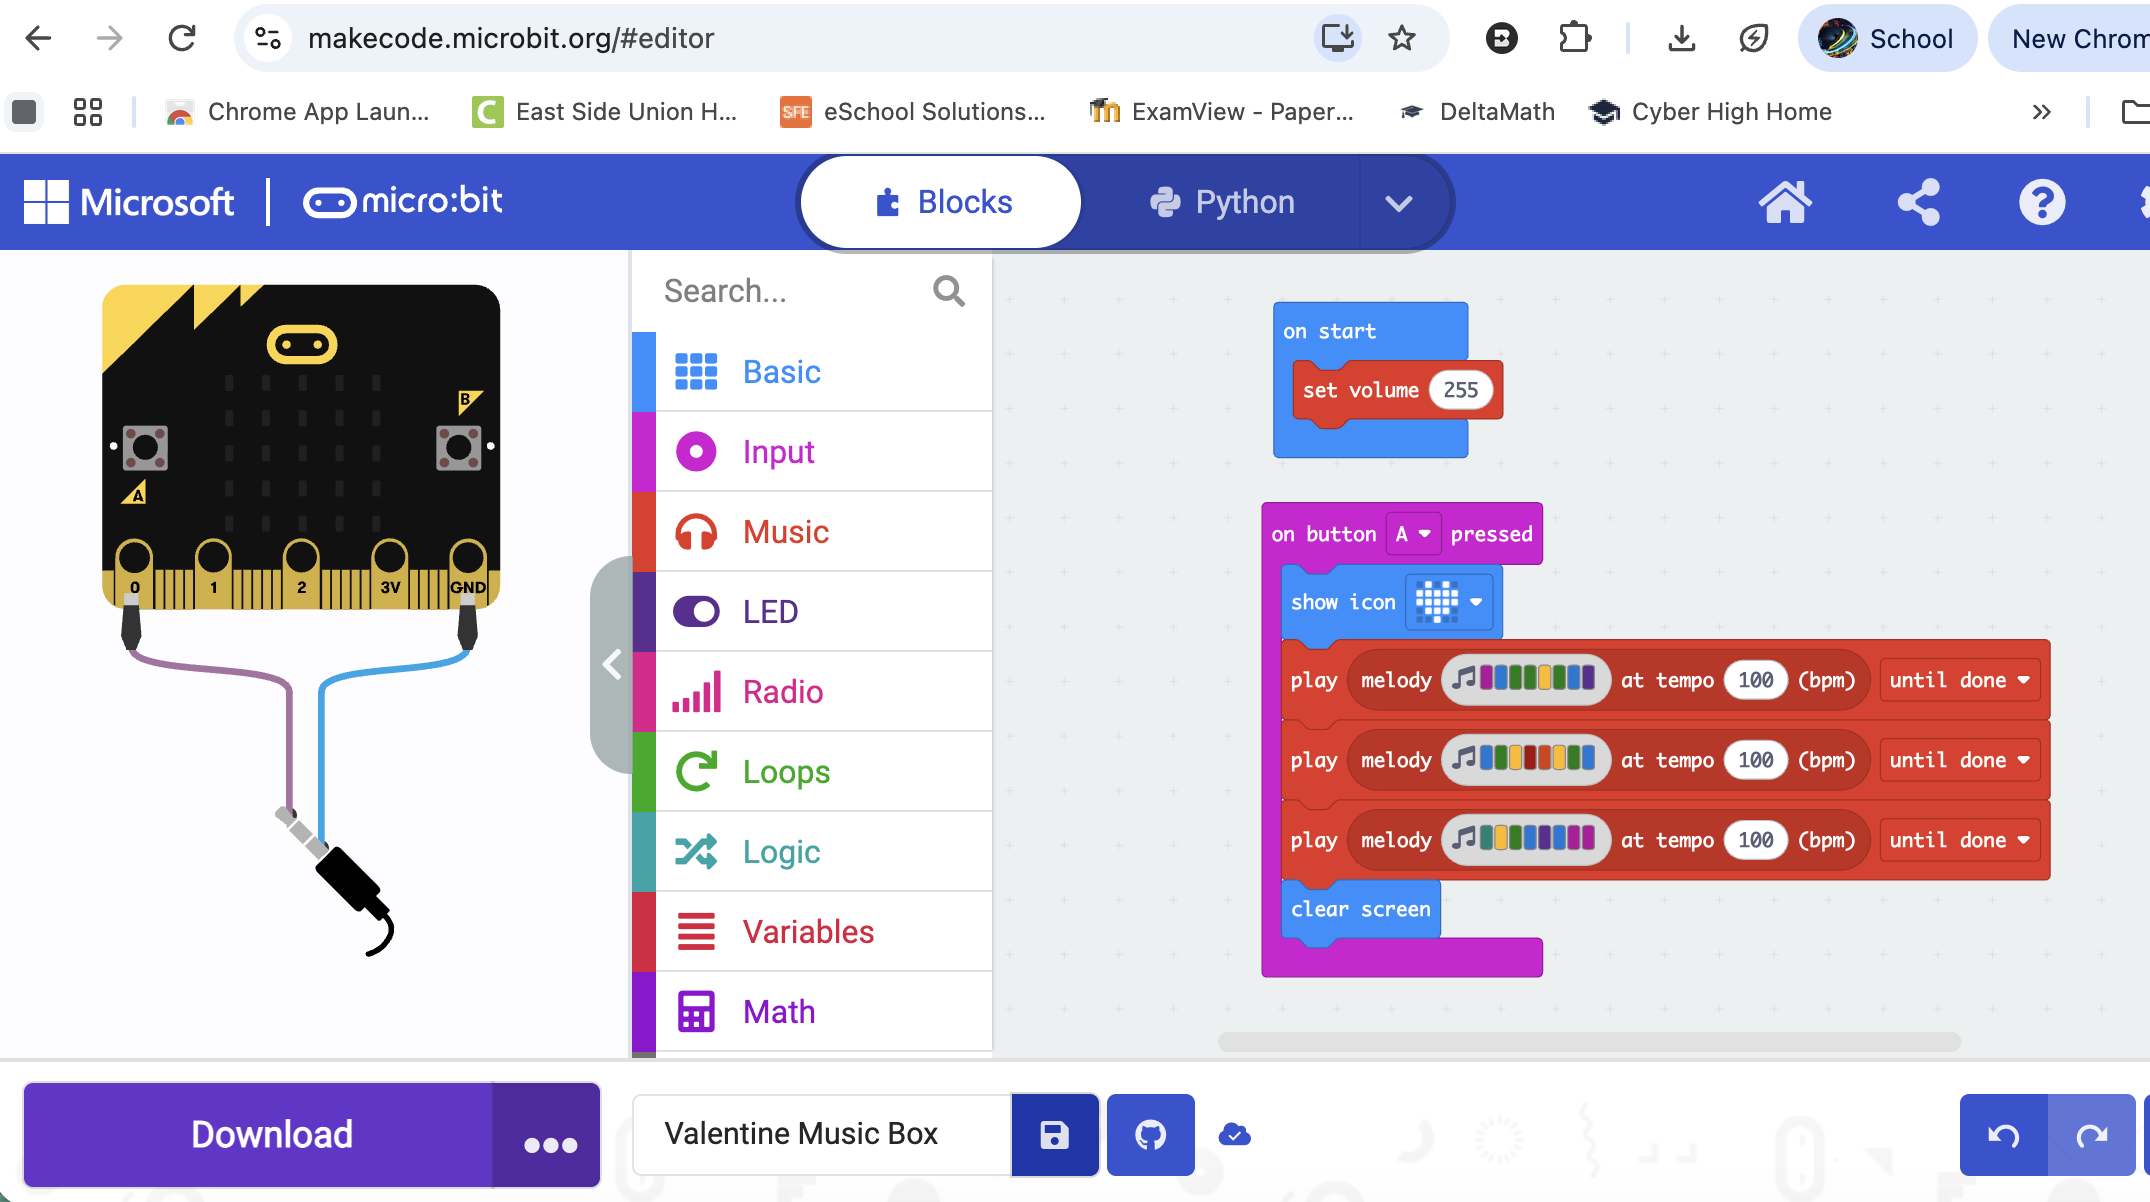The height and width of the screenshot is (1202, 2150).
Task: Collapse the simulator with the side arrow
Action: [x=612, y=664]
